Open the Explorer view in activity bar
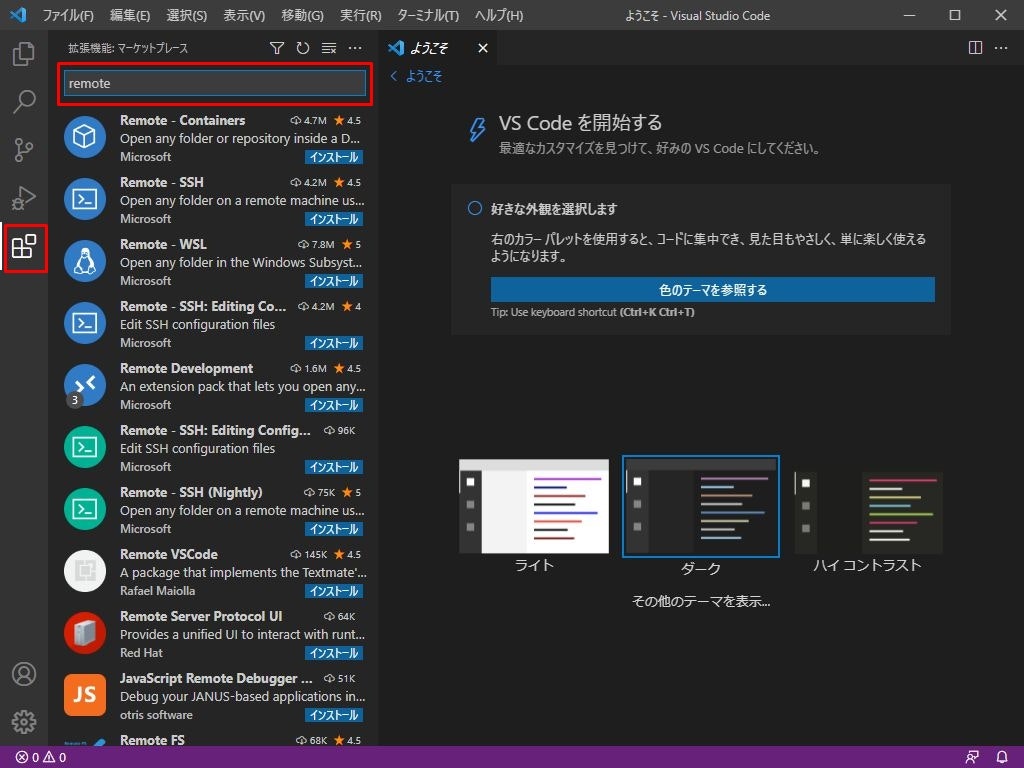This screenshot has height=768, width=1024. pyautogui.click(x=24, y=54)
